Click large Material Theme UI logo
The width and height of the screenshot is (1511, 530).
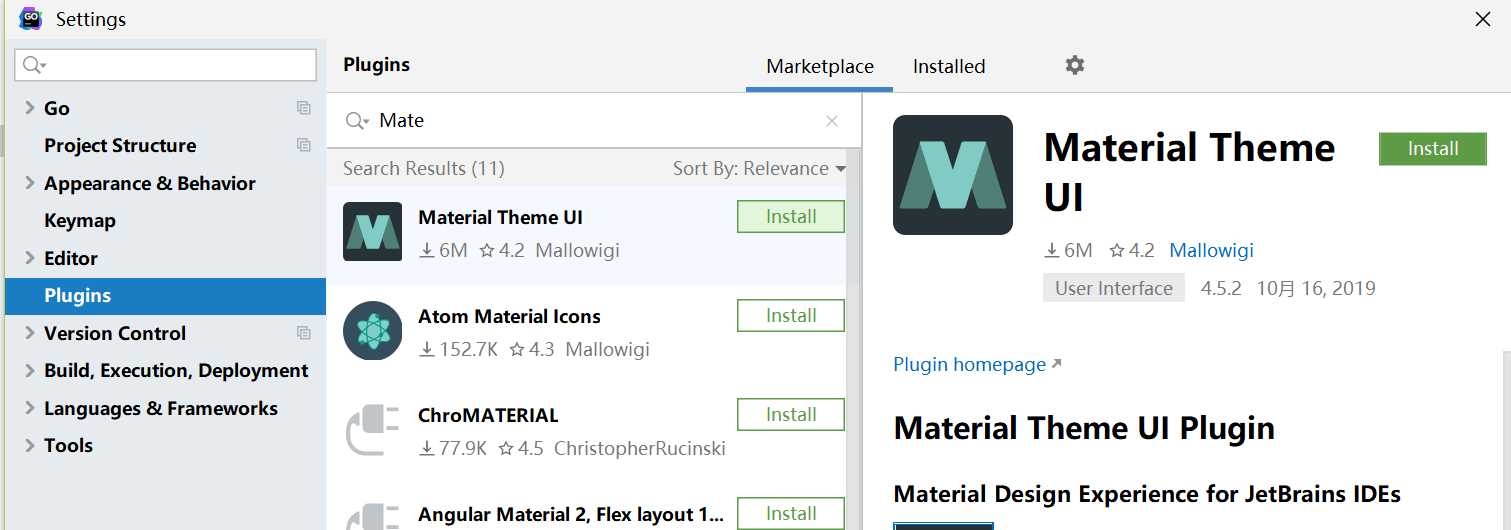tap(953, 175)
